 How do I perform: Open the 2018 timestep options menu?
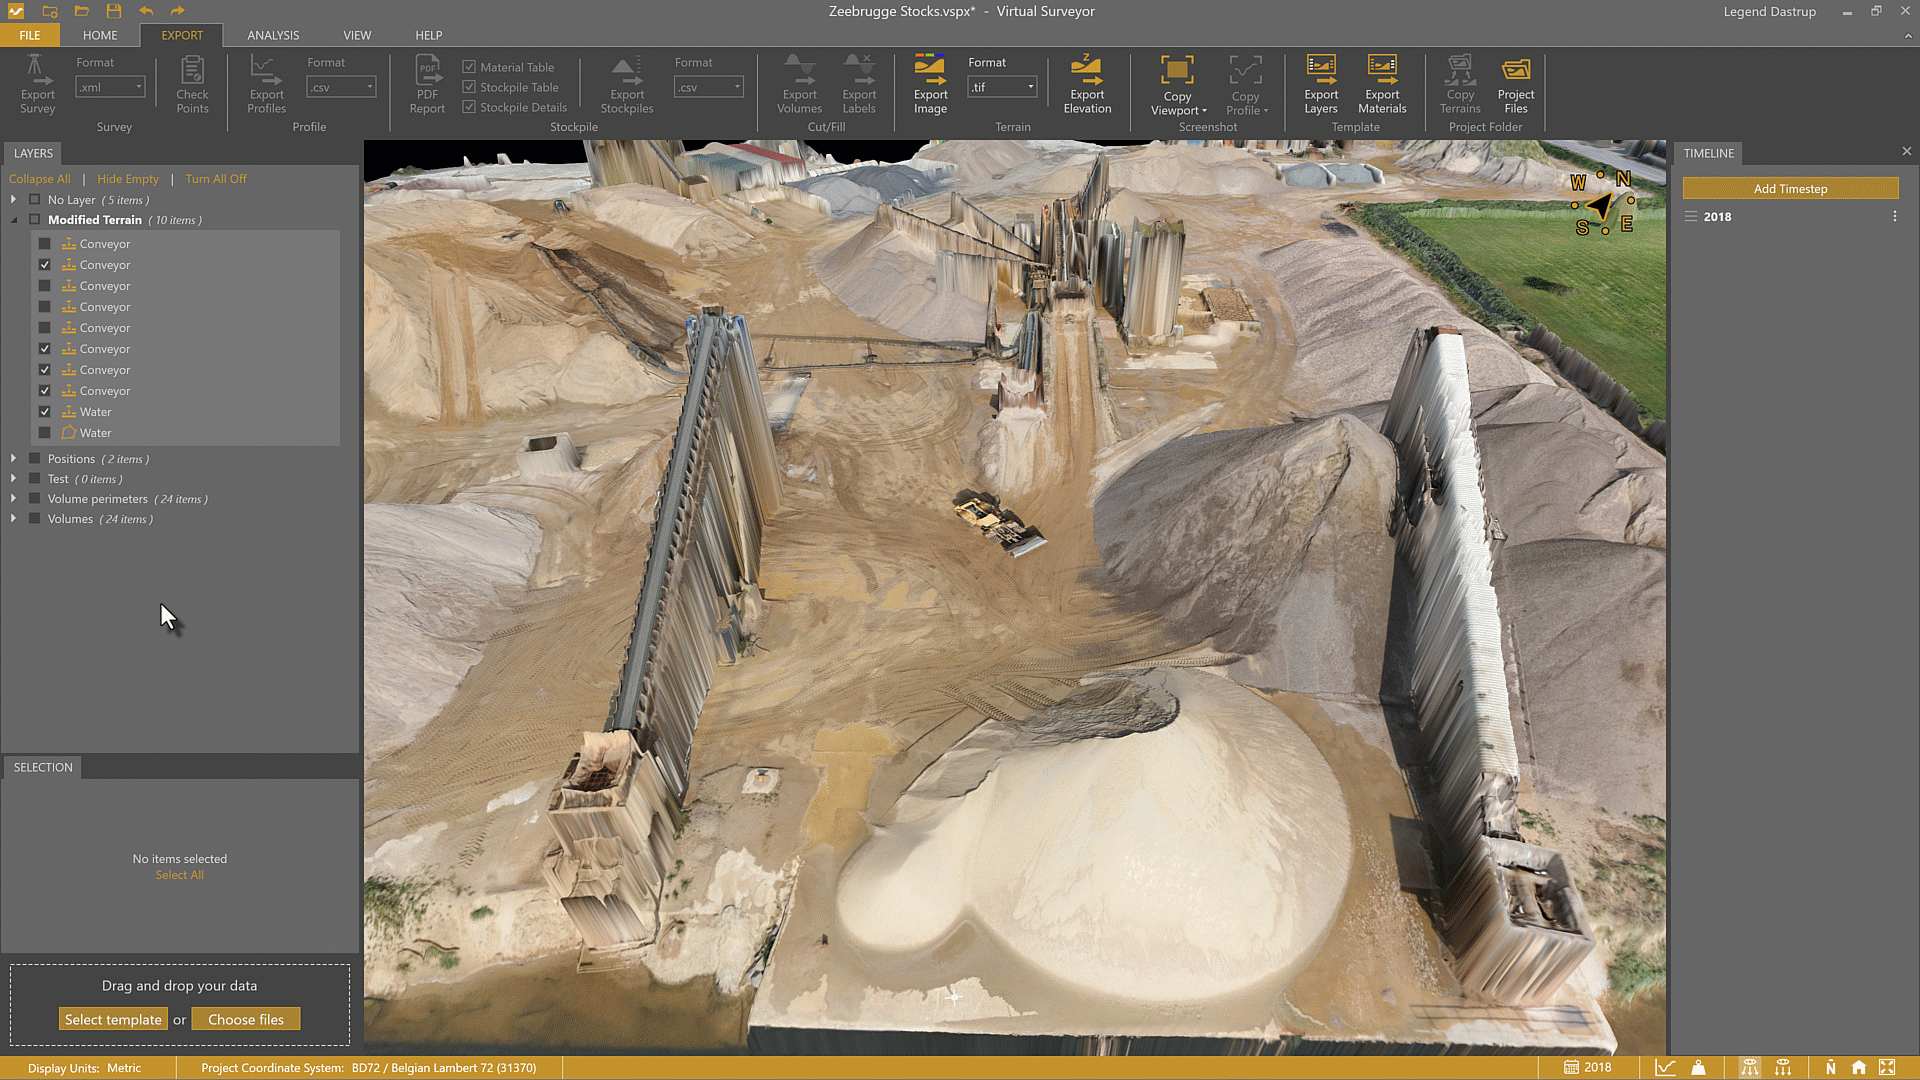[1894, 217]
